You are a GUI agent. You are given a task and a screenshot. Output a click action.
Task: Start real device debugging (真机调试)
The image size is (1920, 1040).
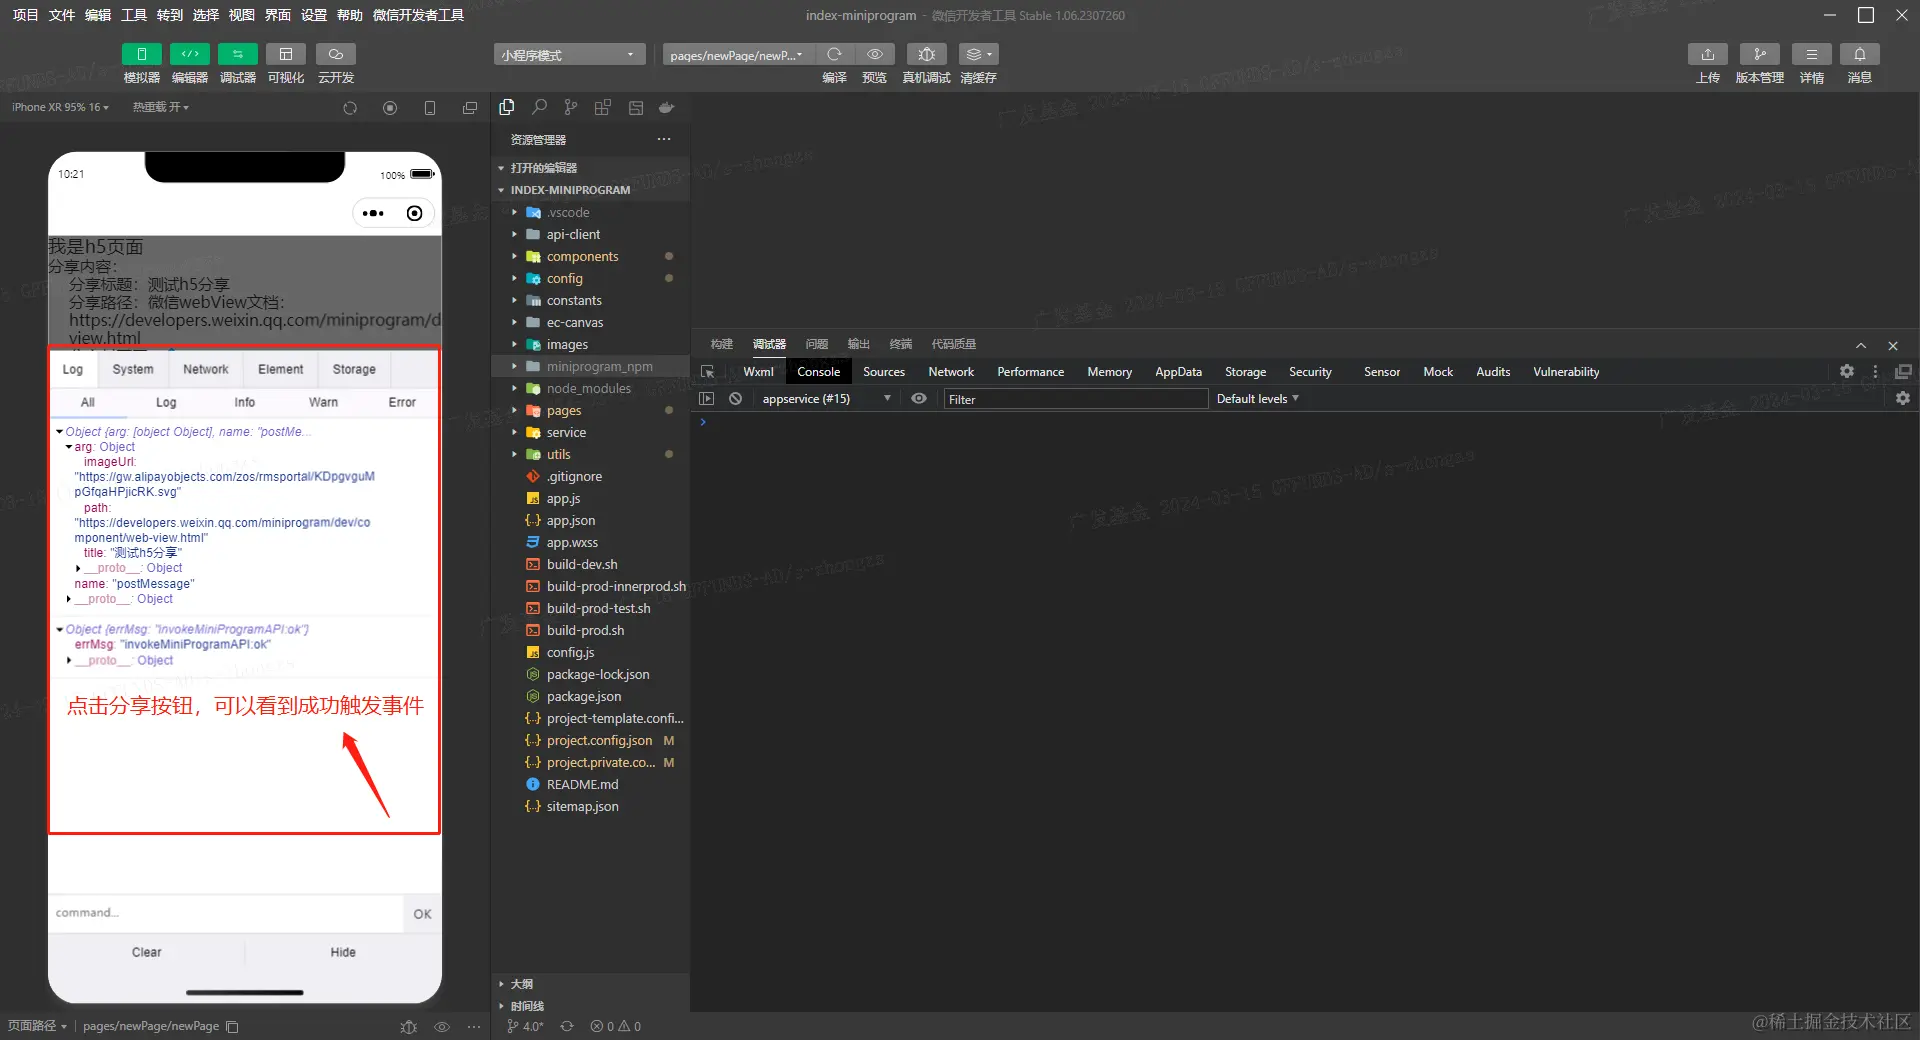[x=927, y=54]
